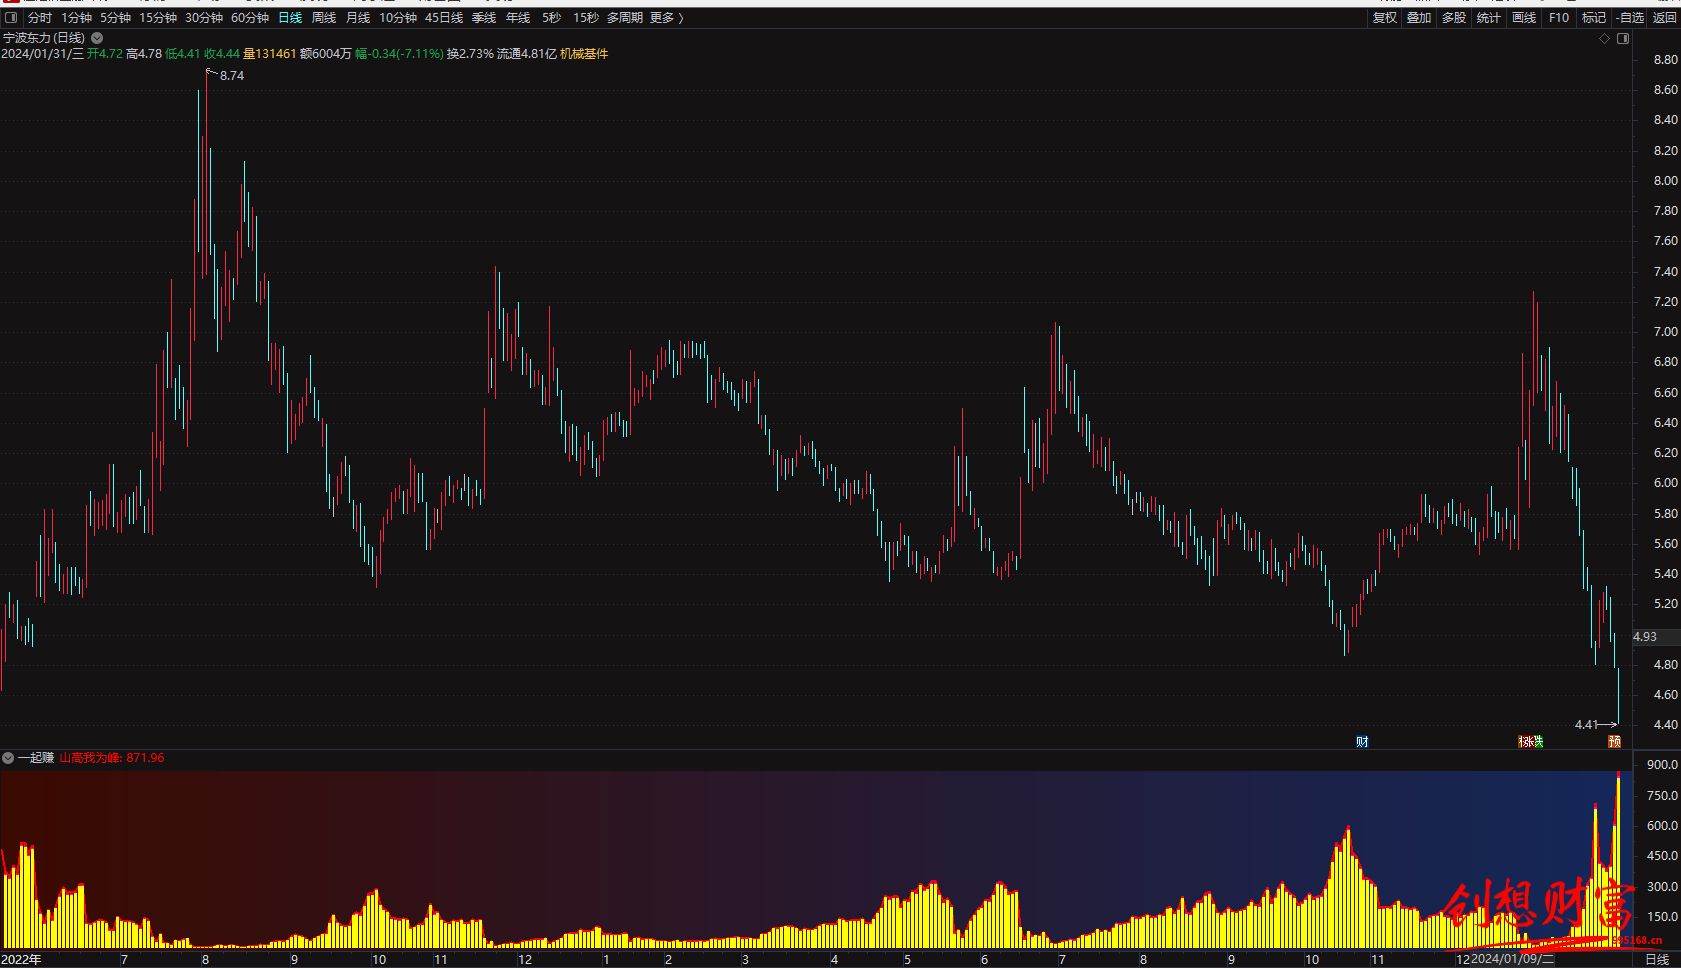Screen dimensions: 1681x968
Task: Switch to 月线 monthly chart
Action: click(x=358, y=18)
